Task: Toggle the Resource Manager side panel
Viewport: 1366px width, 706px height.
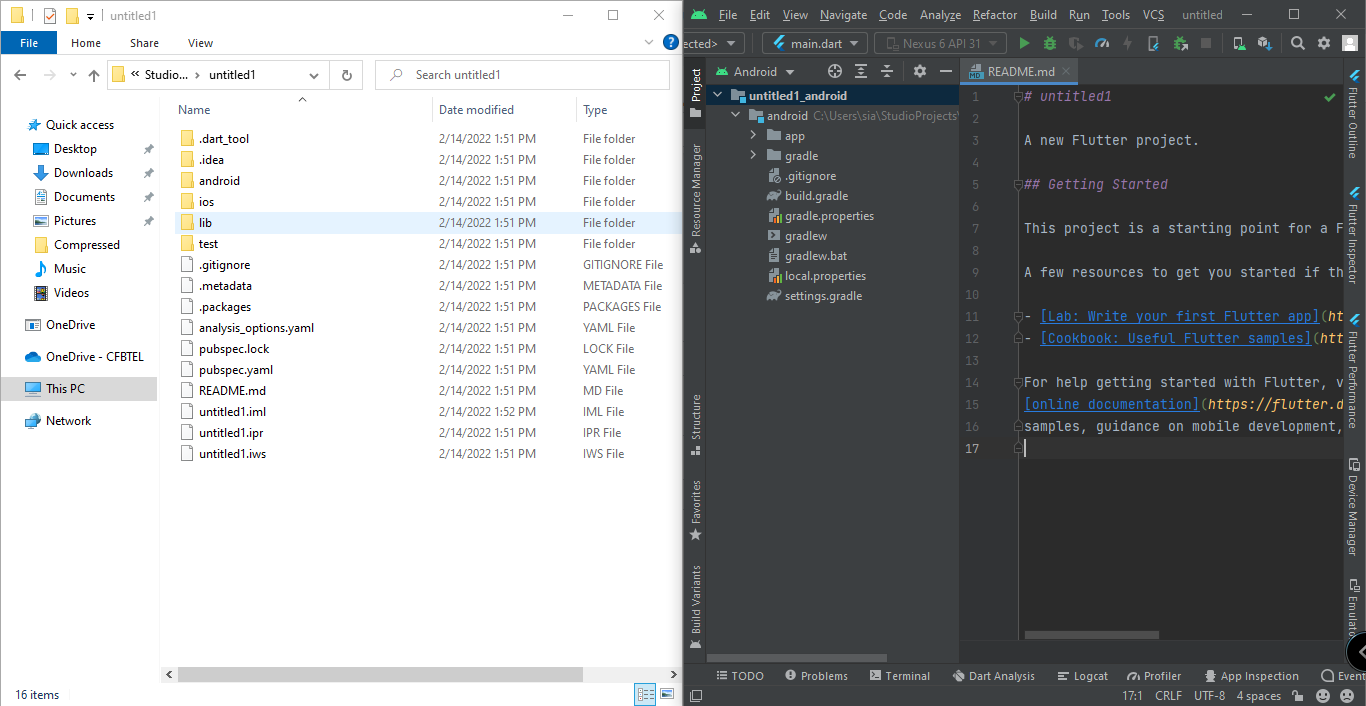Action: [696, 198]
